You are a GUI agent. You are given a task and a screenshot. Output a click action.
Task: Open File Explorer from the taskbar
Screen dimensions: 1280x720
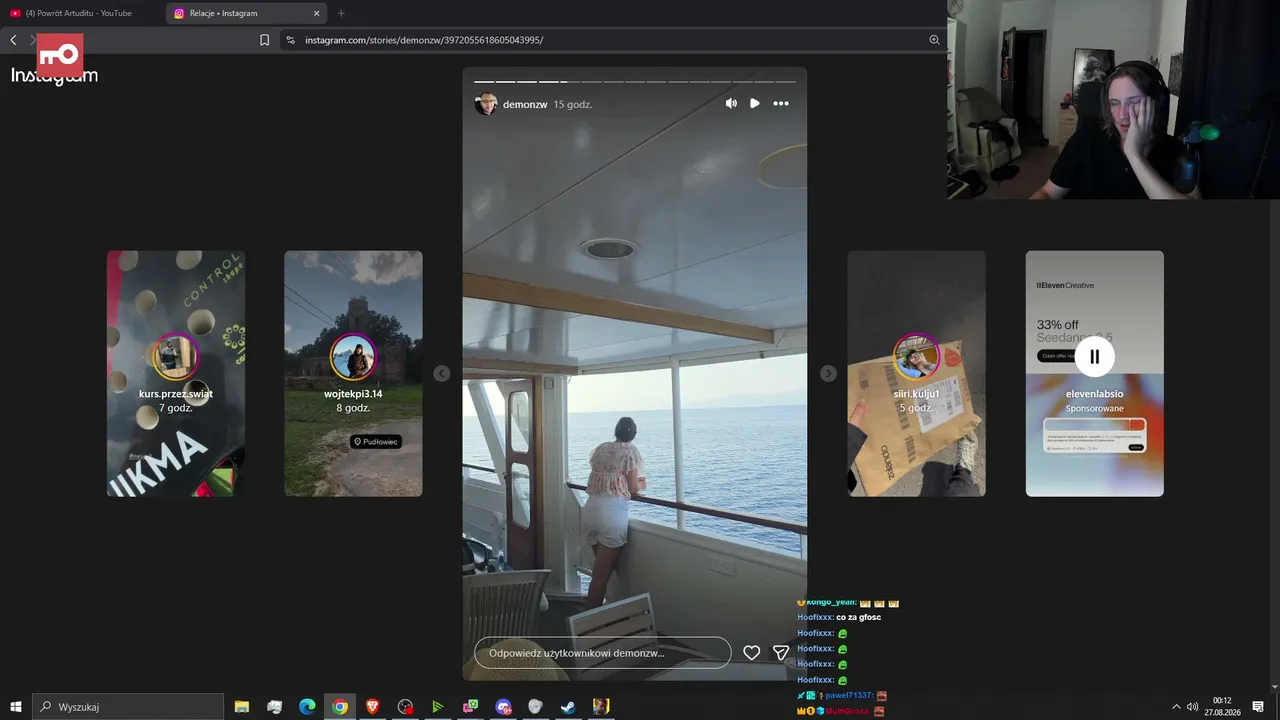(x=242, y=707)
